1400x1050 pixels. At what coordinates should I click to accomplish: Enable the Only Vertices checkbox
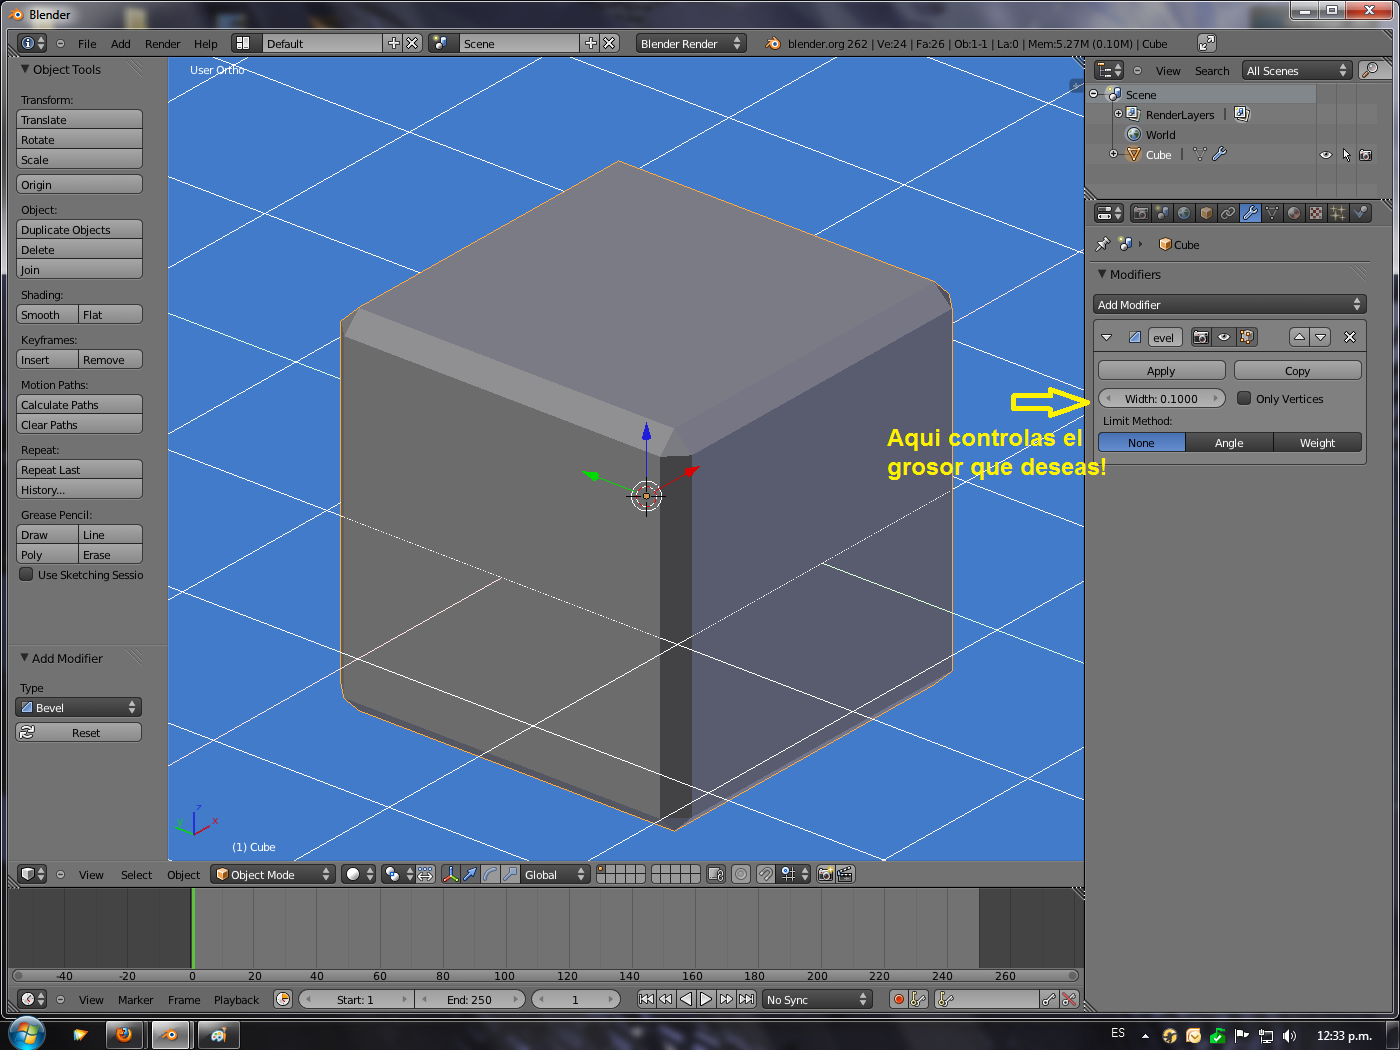pos(1244,398)
